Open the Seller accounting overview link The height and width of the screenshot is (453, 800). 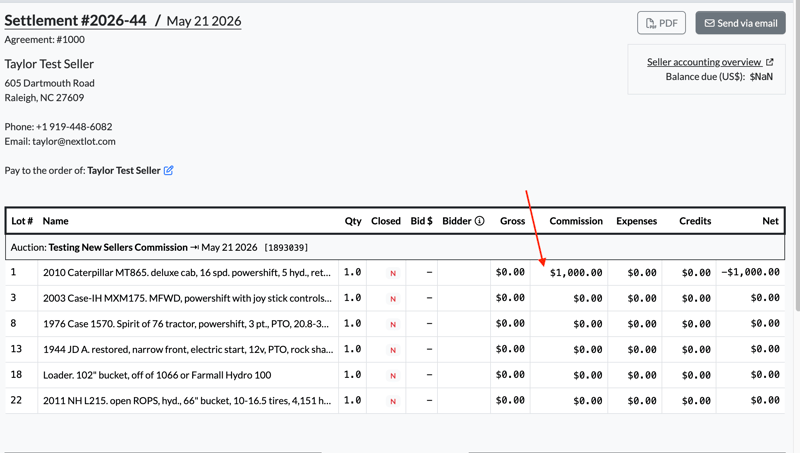coord(704,62)
